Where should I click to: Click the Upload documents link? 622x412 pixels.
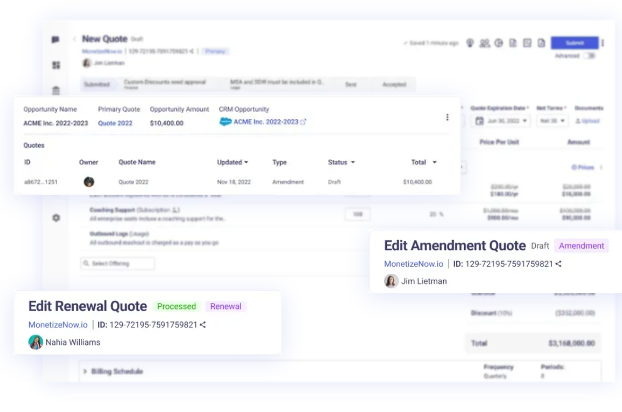(x=587, y=121)
